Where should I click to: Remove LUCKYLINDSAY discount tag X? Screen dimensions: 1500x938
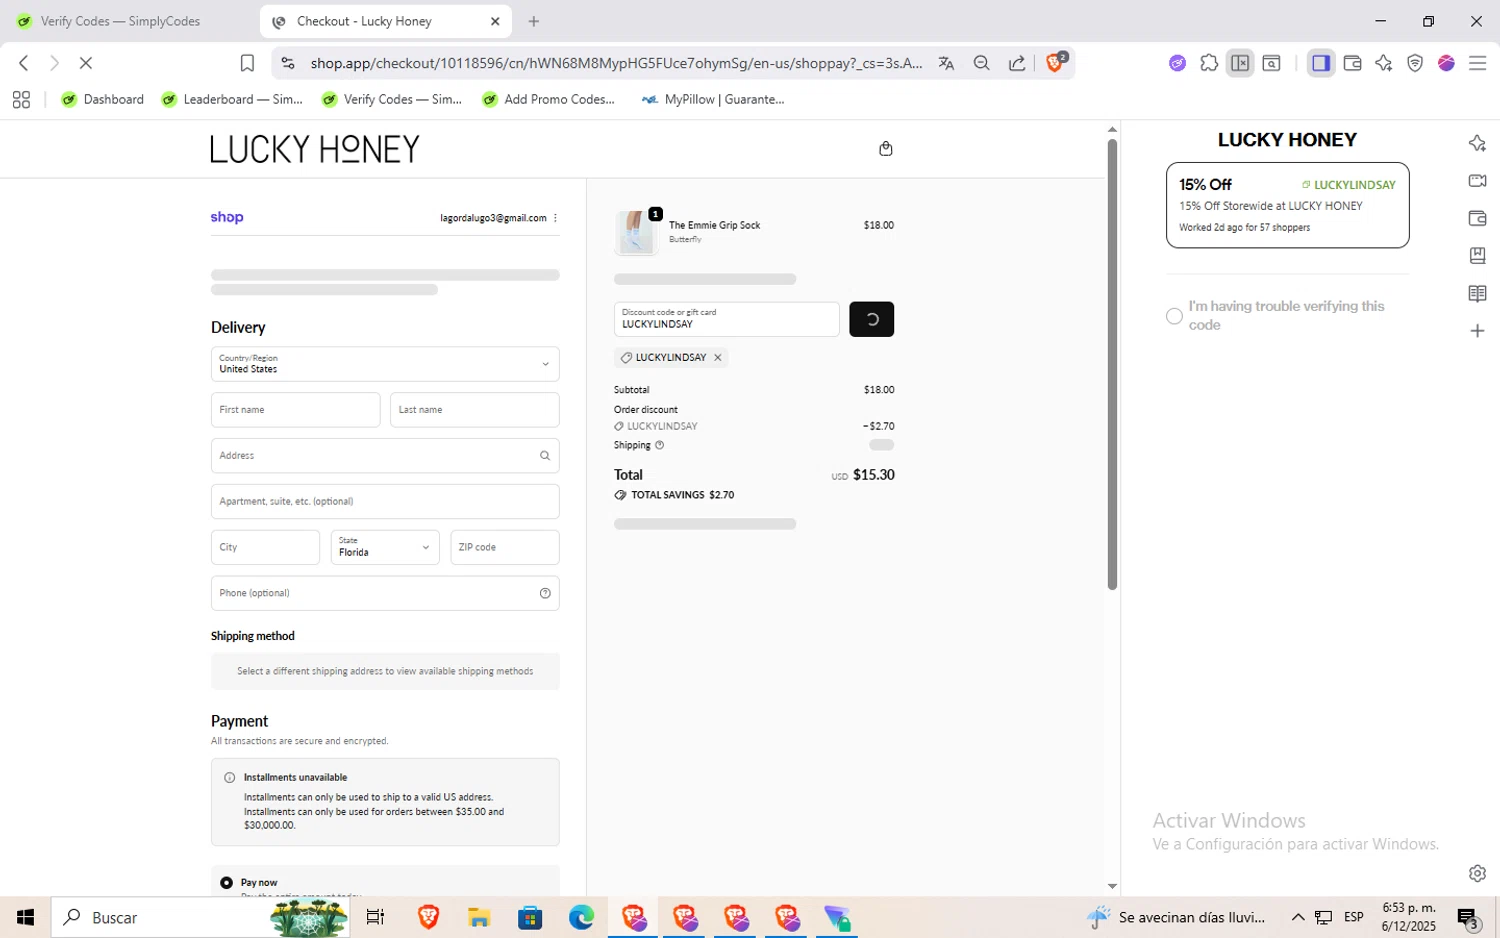718,357
